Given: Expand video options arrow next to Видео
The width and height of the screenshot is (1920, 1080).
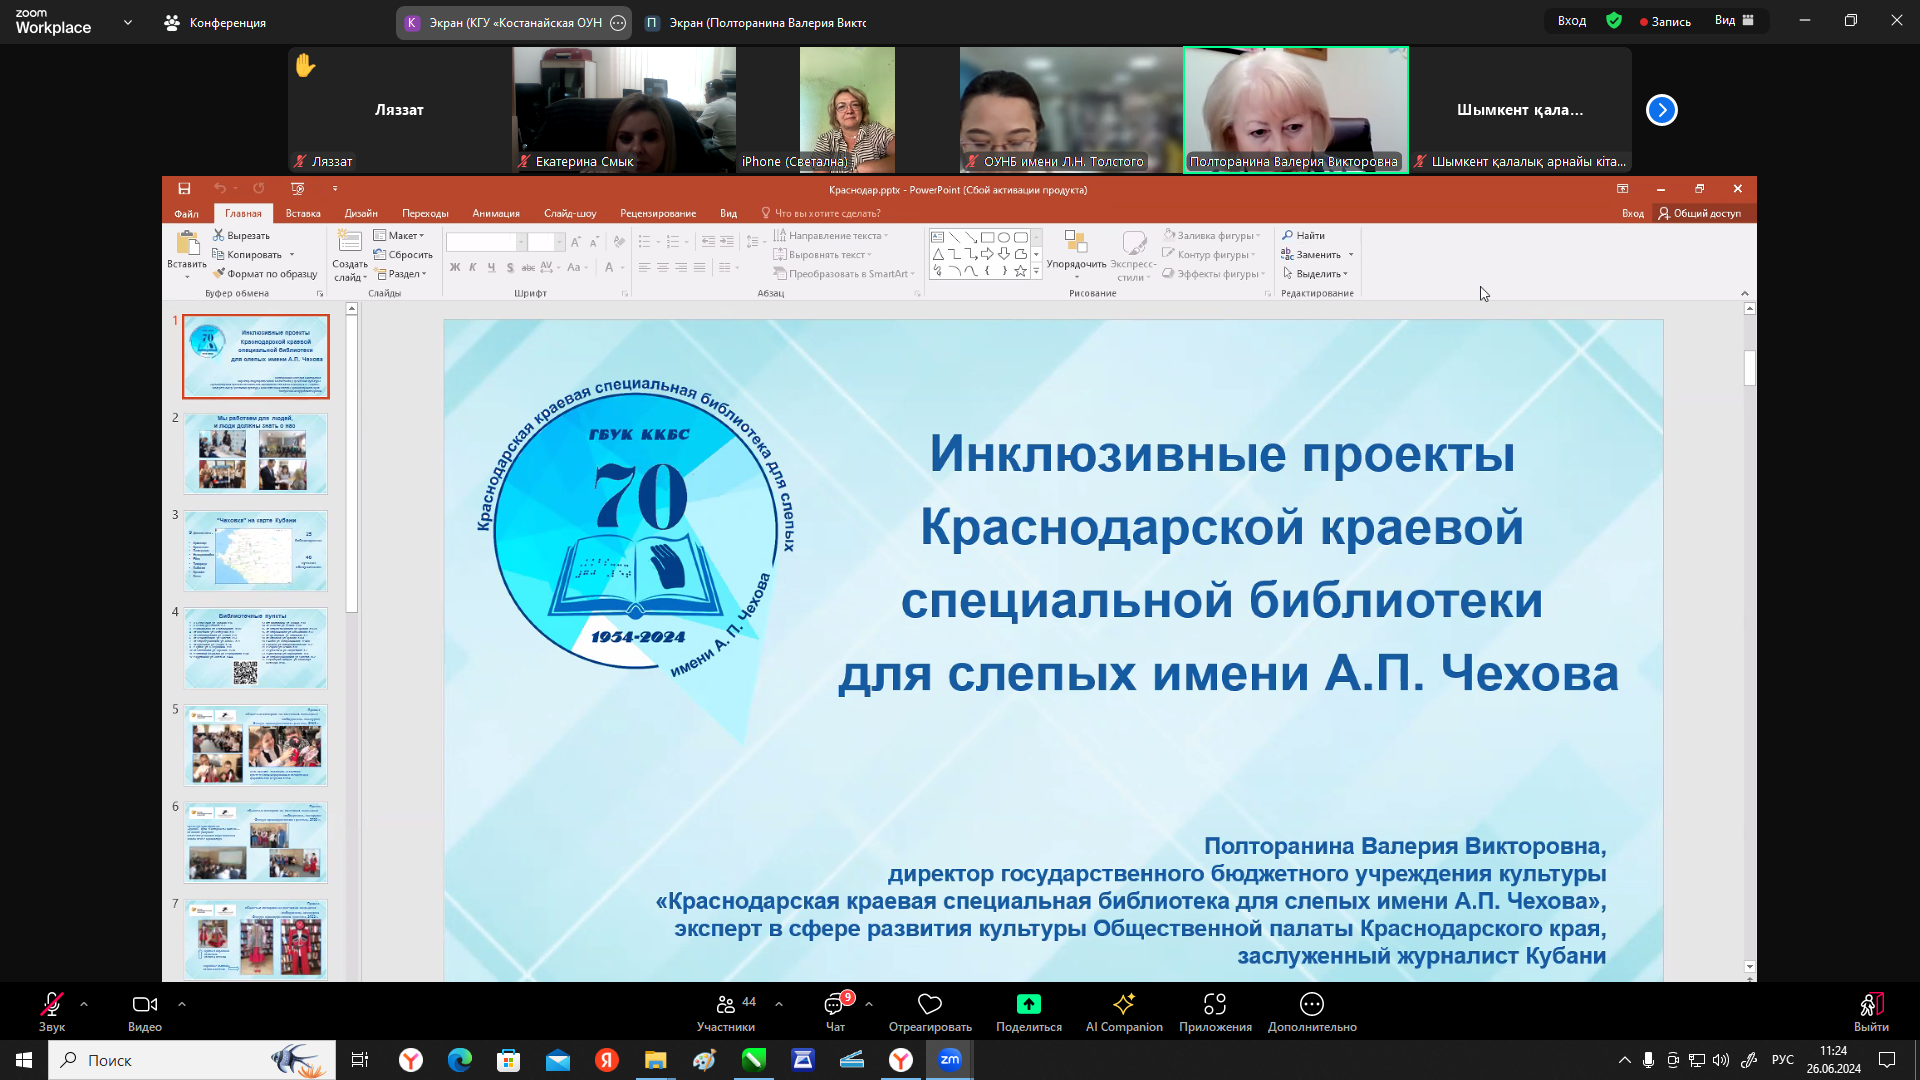Looking at the screenshot, I should [181, 1003].
